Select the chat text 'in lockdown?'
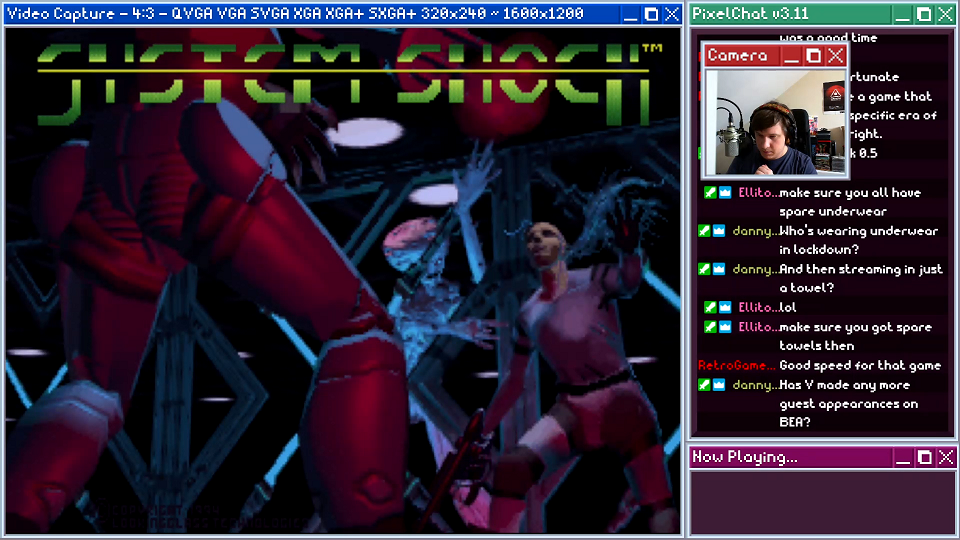This screenshot has height=540, width=960. click(819, 250)
